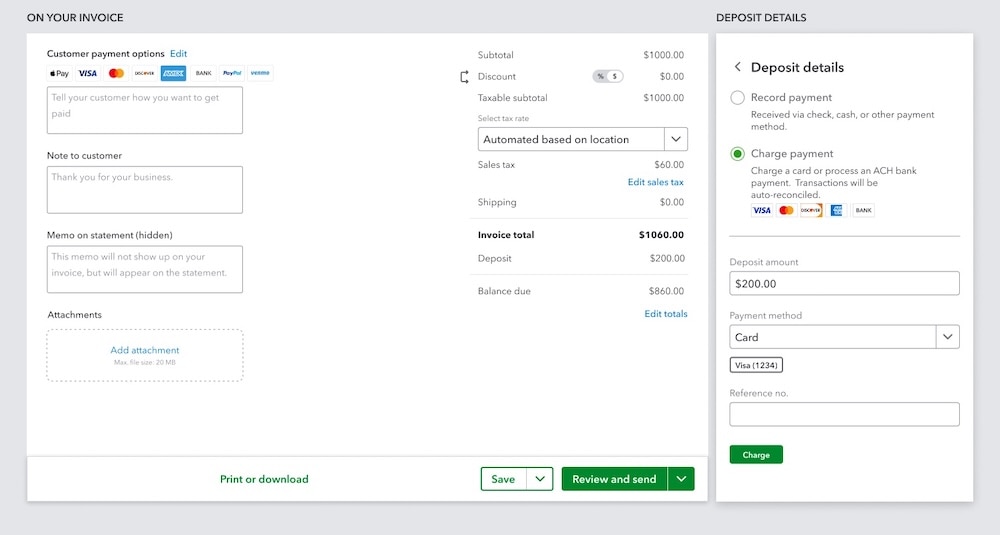This screenshot has width=1000, height=535.
Task: Expand the Payment method Card dropdown
Action: click(948, 337)
